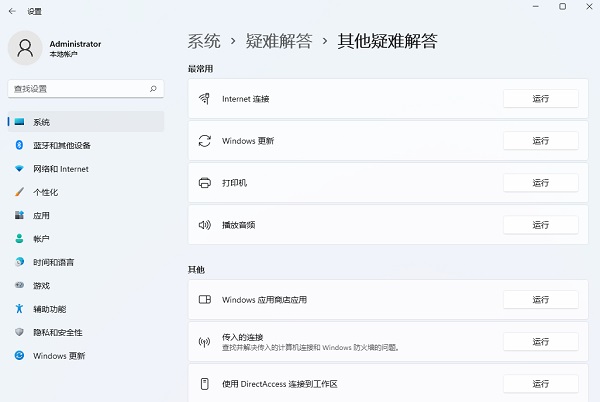
Task: Go to Accounts (帐户) settings
Action: pos(41,239)
